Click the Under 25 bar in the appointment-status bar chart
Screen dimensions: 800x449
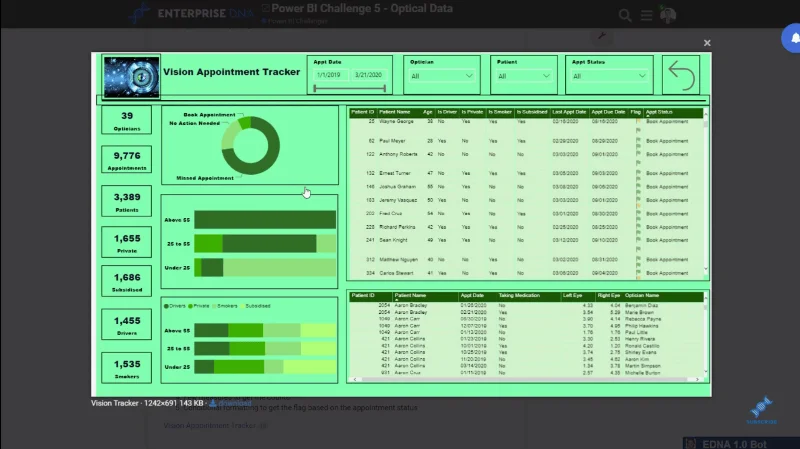click(x=265, y=267)
